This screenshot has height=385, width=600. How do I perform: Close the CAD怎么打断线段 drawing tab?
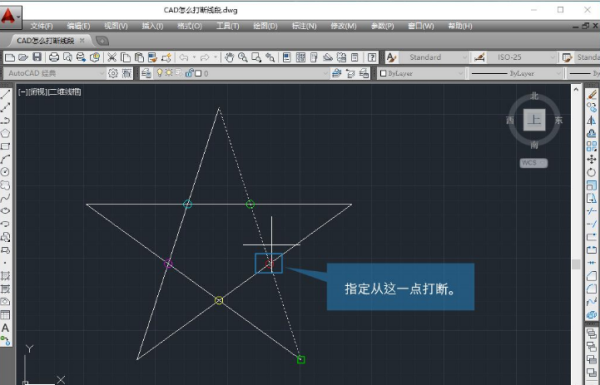82,41
